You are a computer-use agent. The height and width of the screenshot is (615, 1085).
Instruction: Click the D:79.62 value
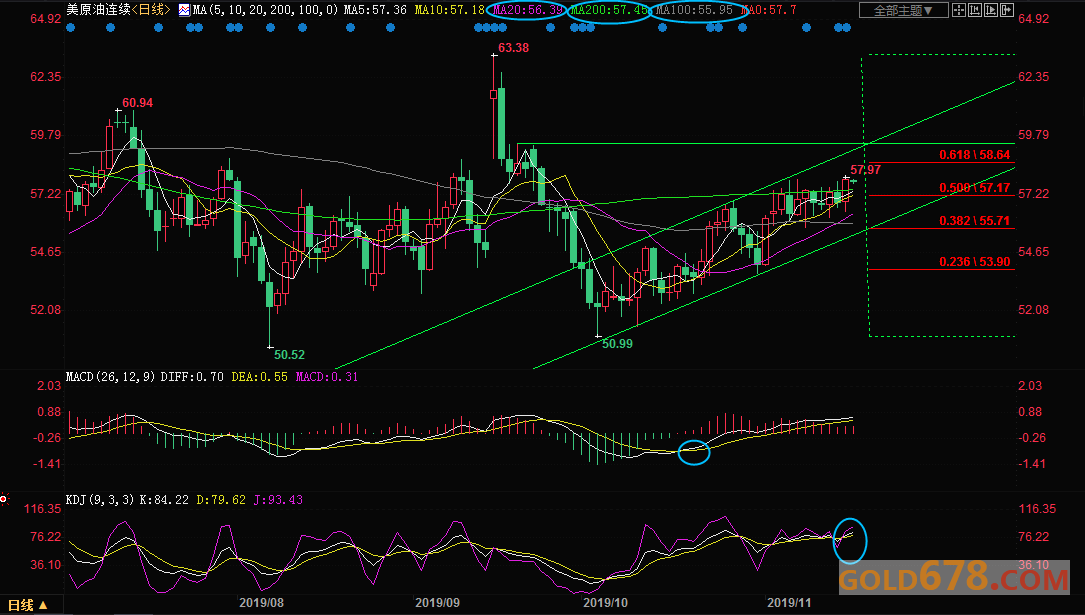point(221,499)
